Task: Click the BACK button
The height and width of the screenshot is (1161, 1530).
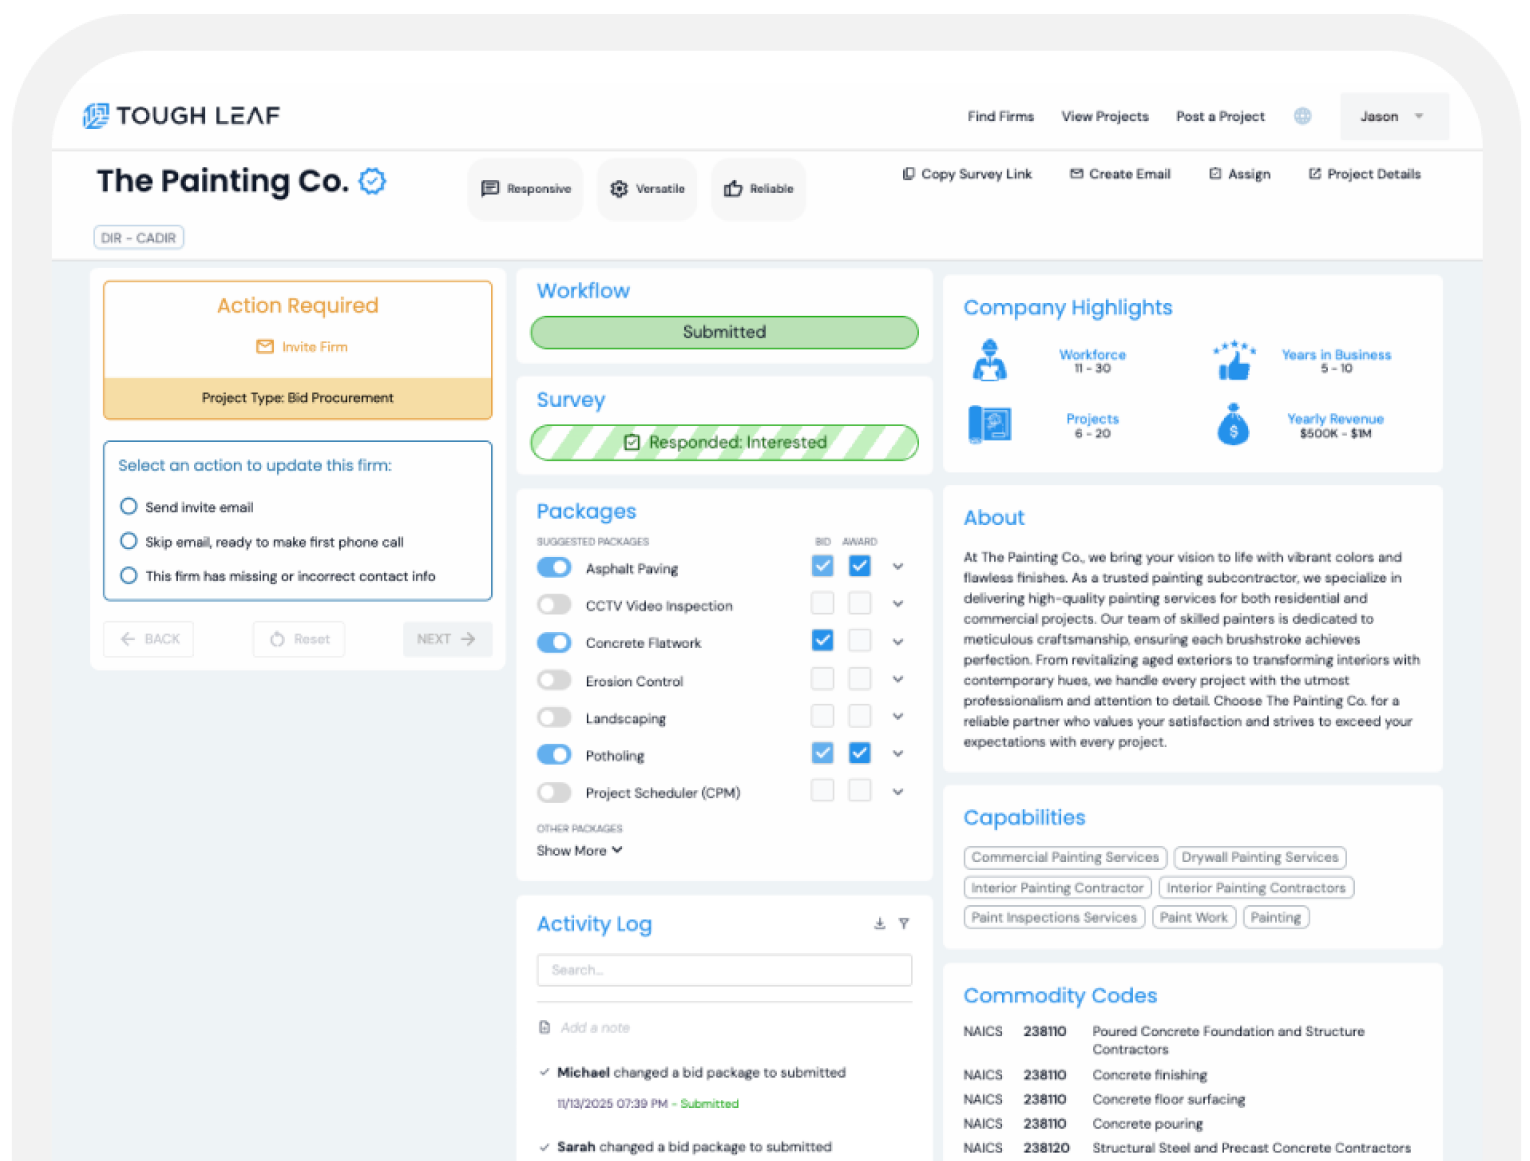Action: pyautogui.click(x=149, y=639)
